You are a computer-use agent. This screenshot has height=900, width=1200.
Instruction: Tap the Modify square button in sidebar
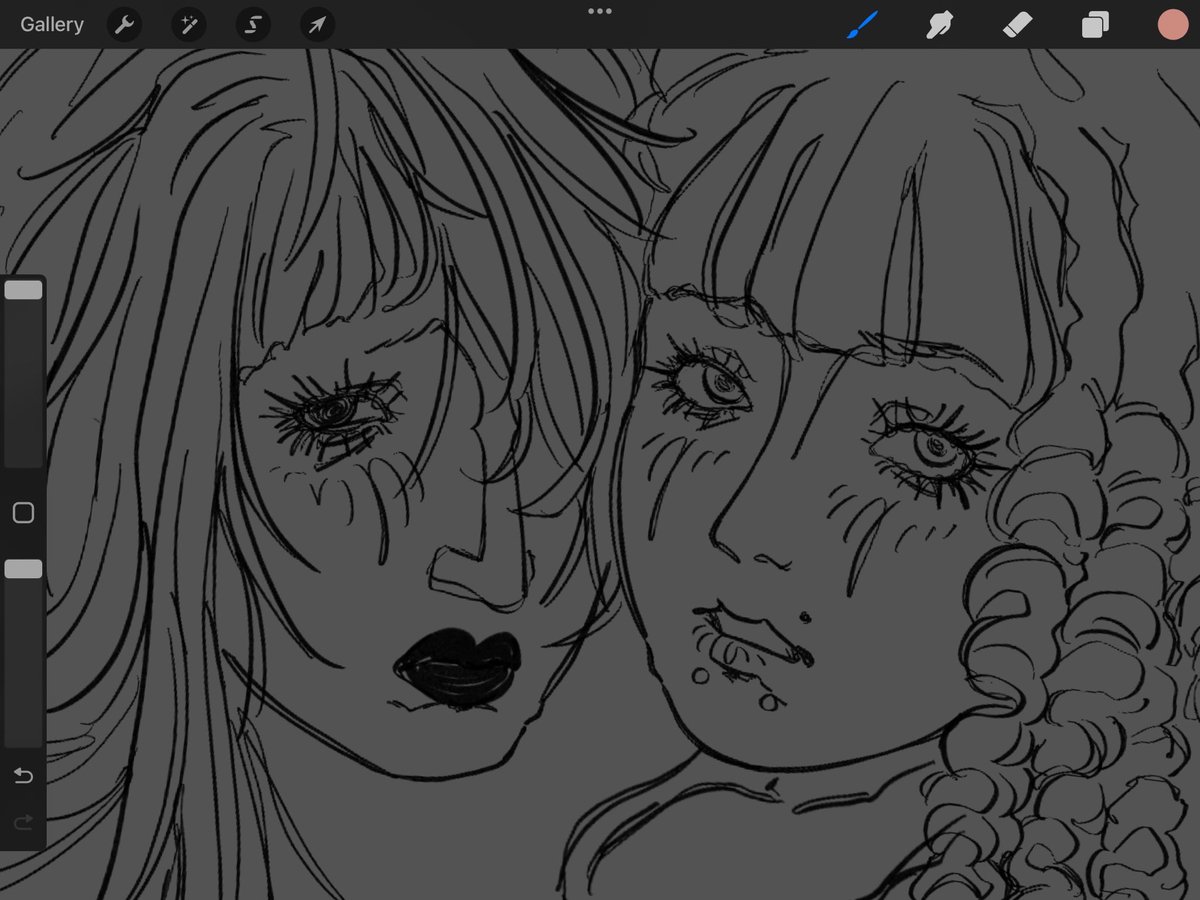click(23, 513)
